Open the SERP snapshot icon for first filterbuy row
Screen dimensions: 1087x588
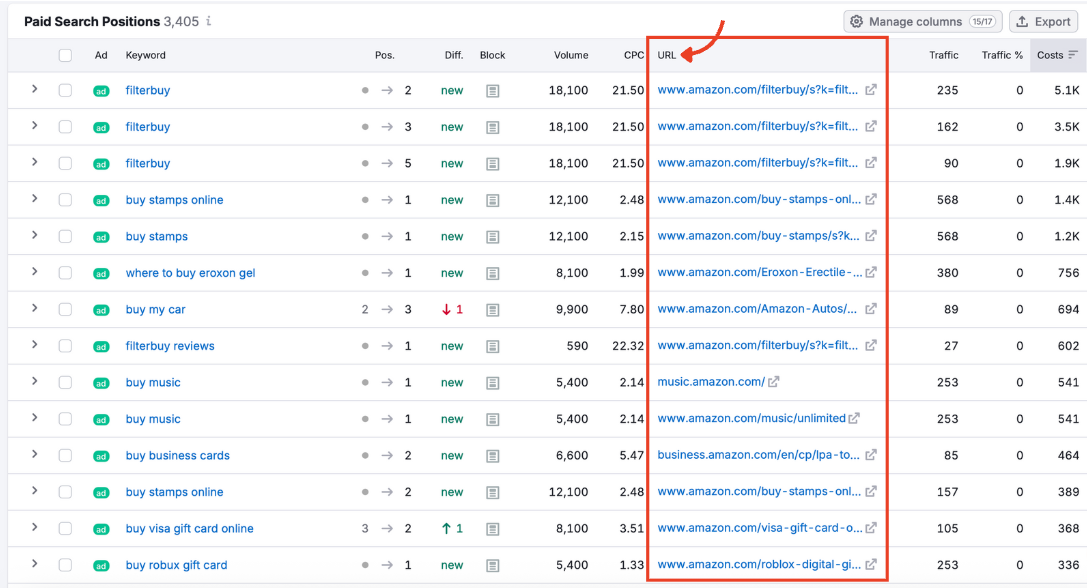[491, 90]
